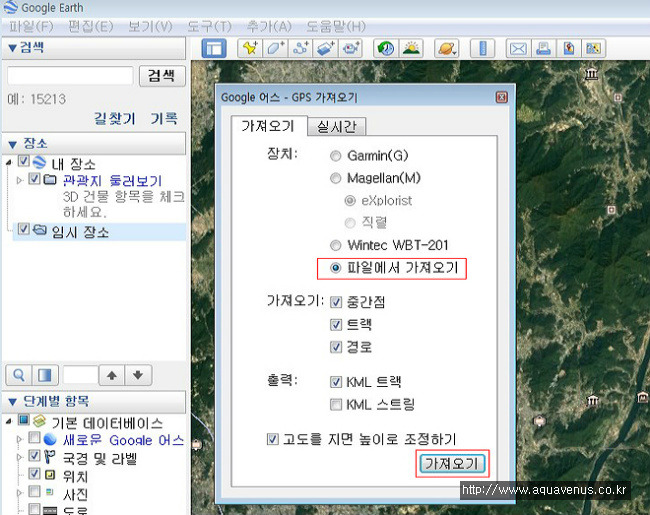Click the 내 장소 globe icon

point(39,162)
